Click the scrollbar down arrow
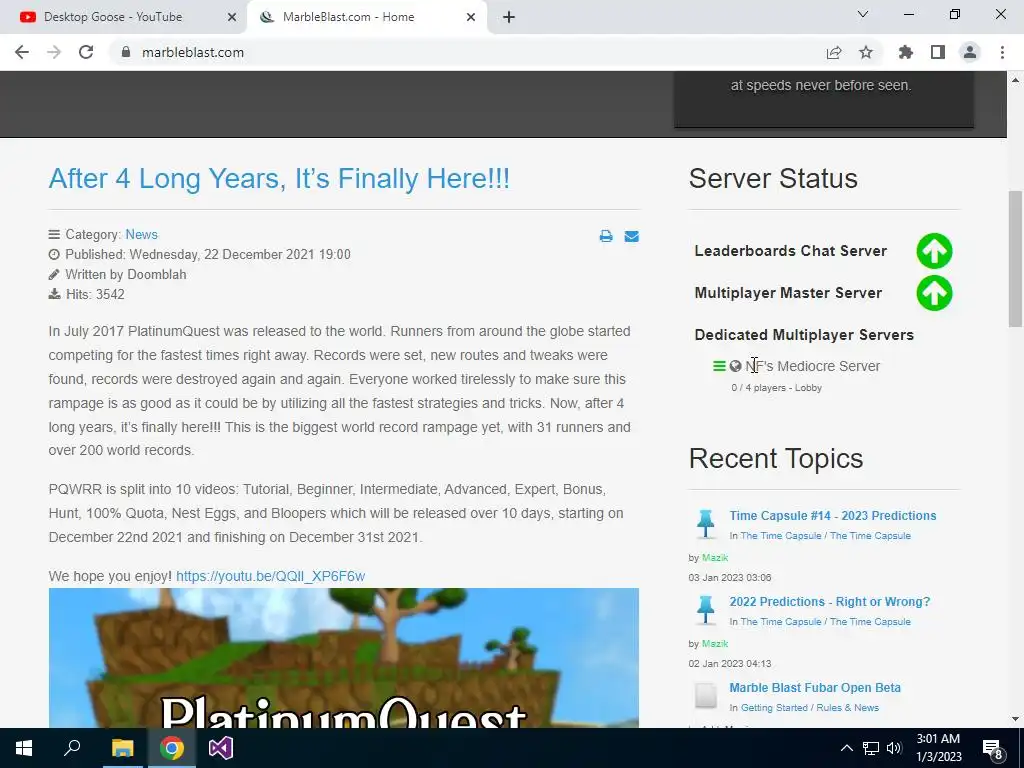Image resolution: width=1024 pixels, height=768 pixels. (1015, 719)
